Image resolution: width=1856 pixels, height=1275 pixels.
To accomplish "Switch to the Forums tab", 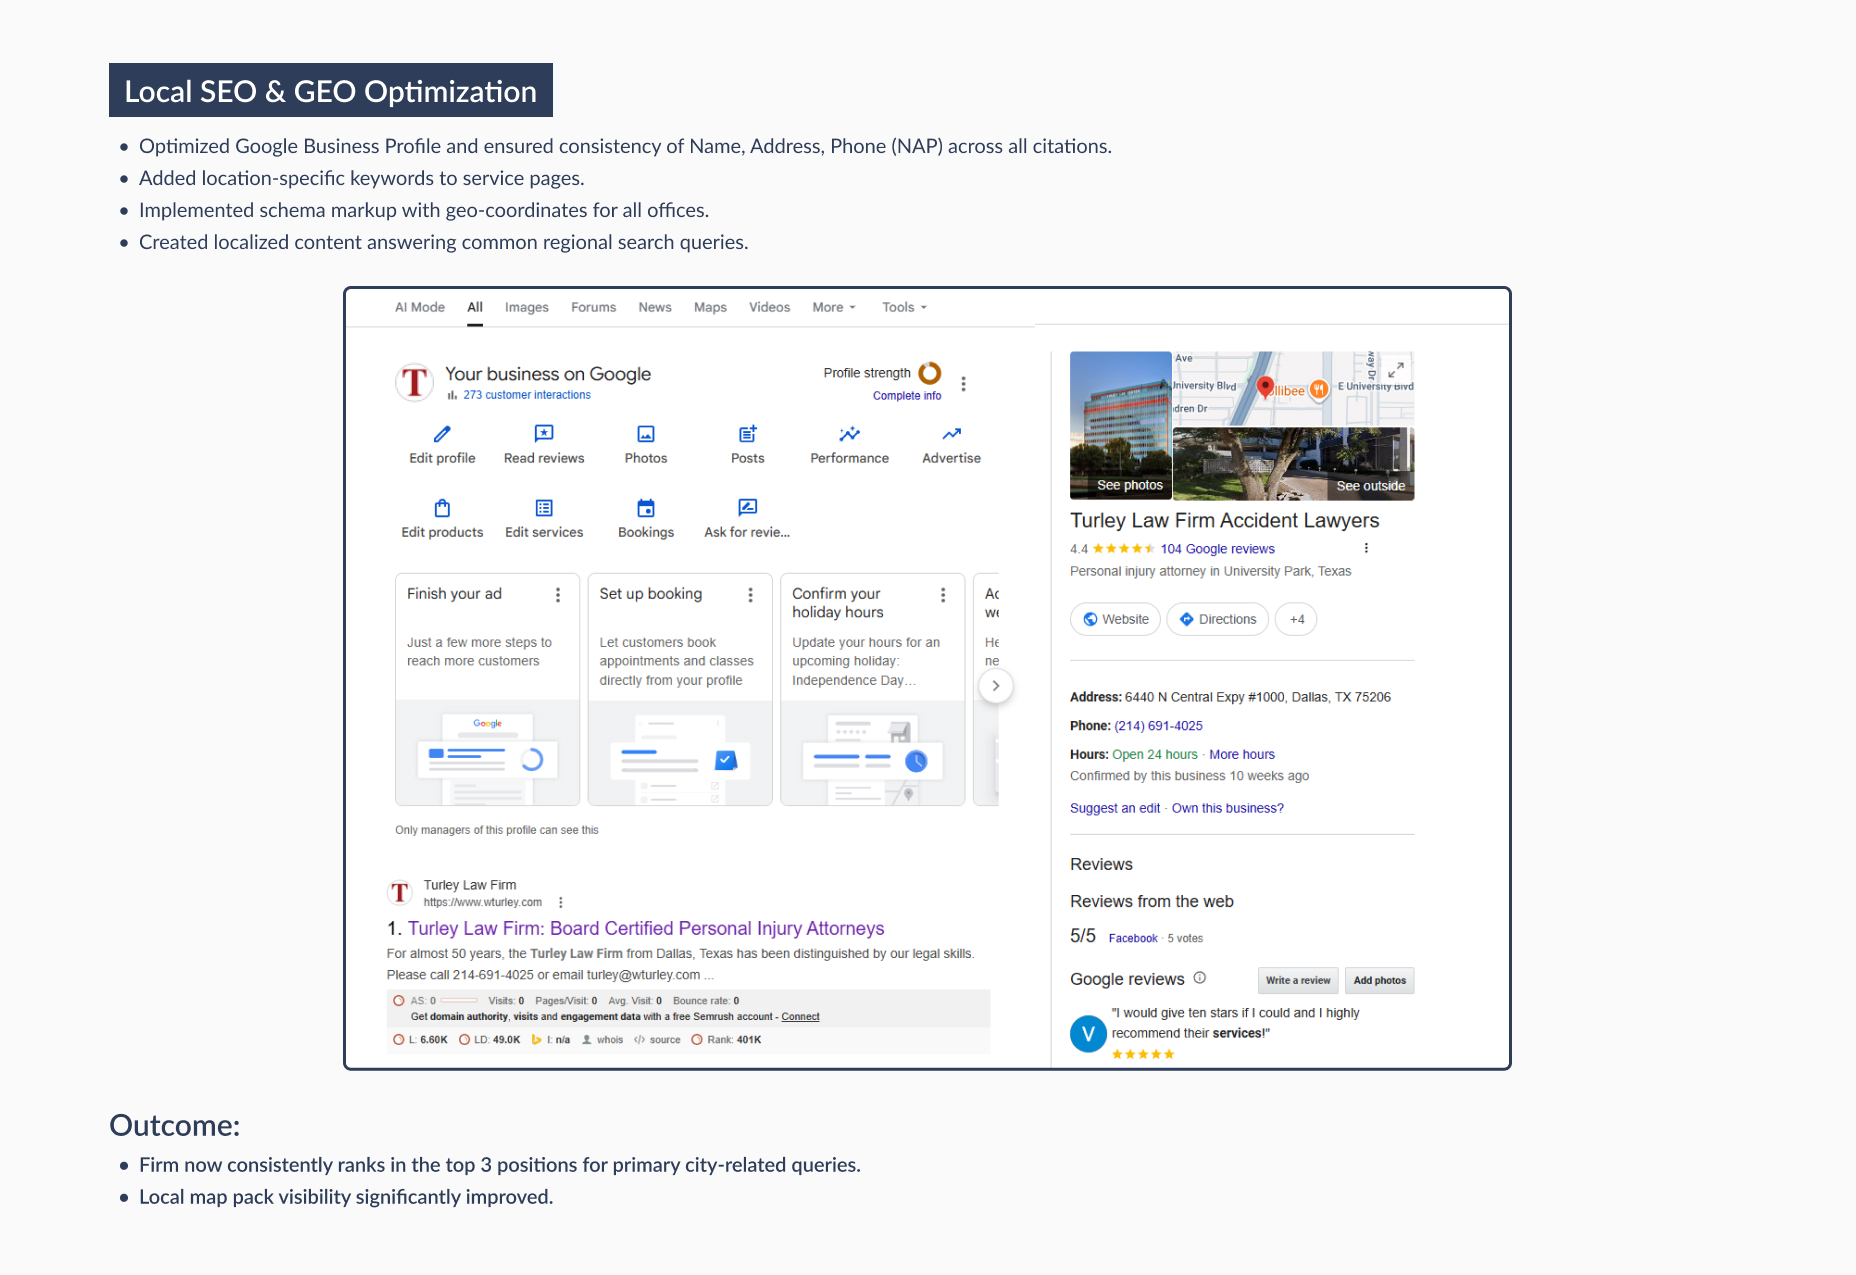I will (594, 307).
